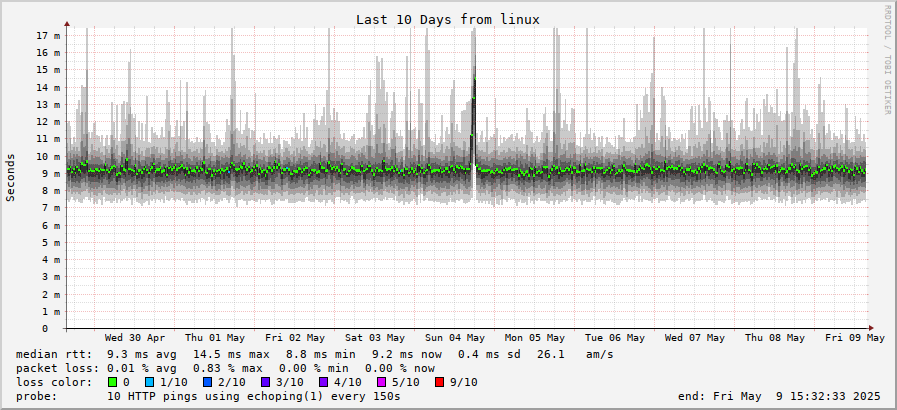The width and height of the screenshot is (897, 410).
Task: Click the green 0 loss color swatch
Action: click(112, 382)
